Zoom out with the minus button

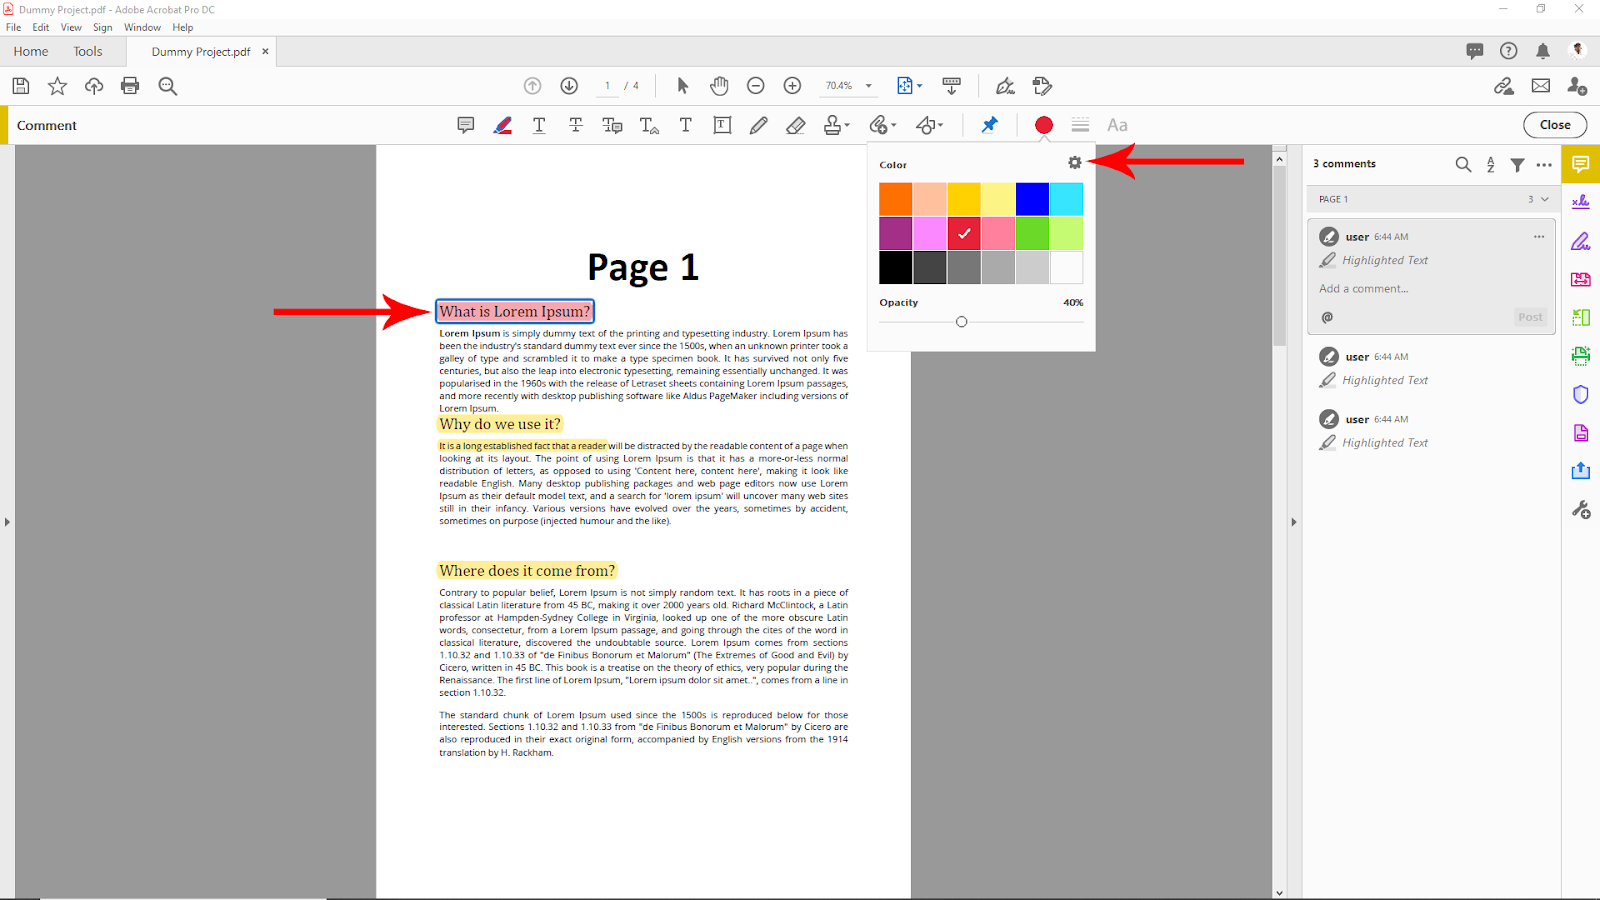(756, 86)
